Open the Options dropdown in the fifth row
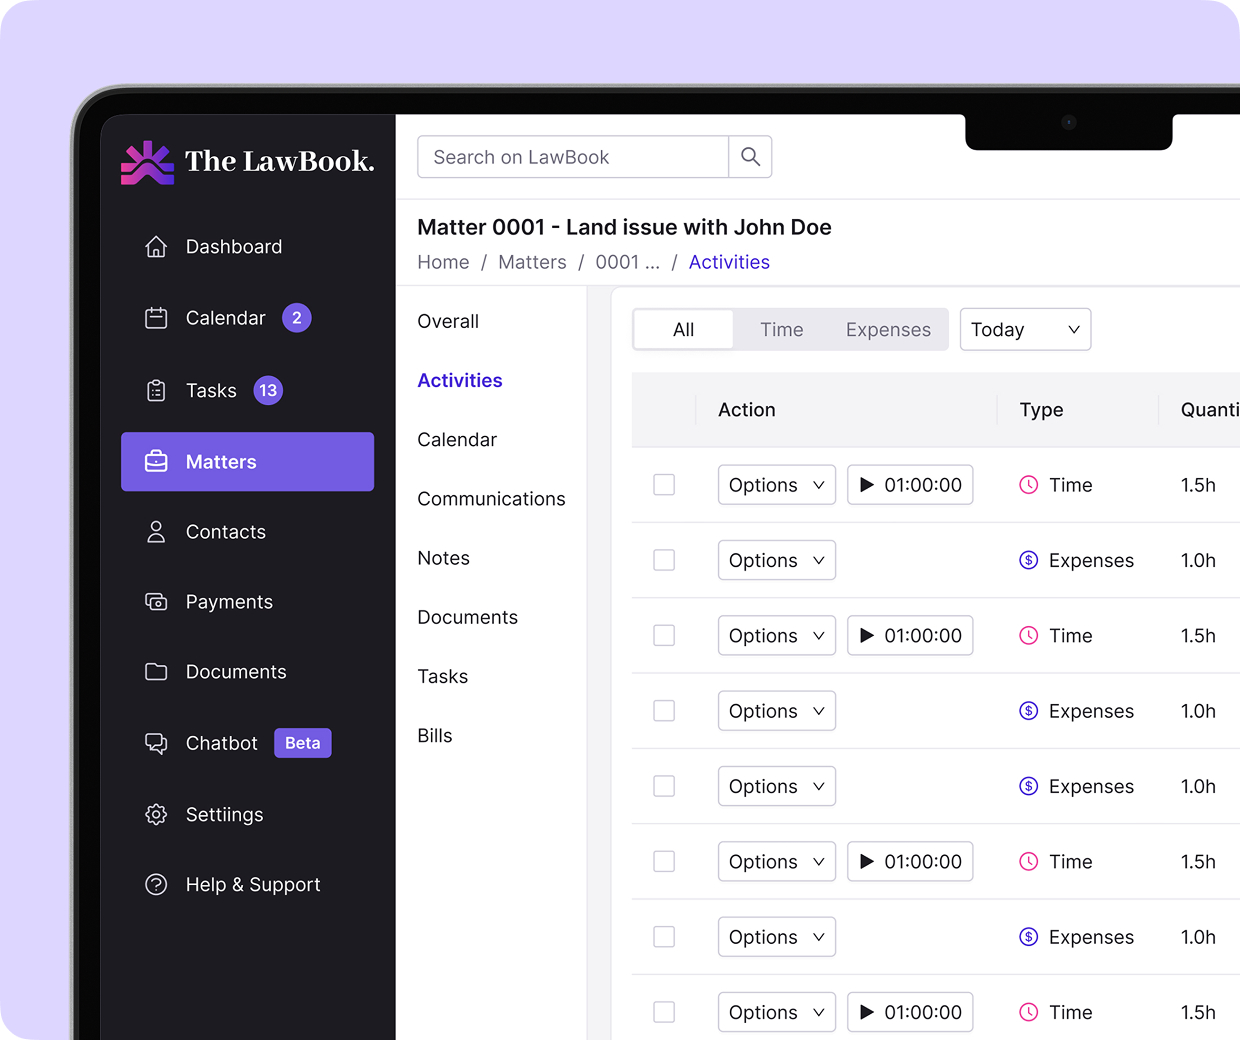This screenshot has width=1240, height=1040. tap(777, 786)
